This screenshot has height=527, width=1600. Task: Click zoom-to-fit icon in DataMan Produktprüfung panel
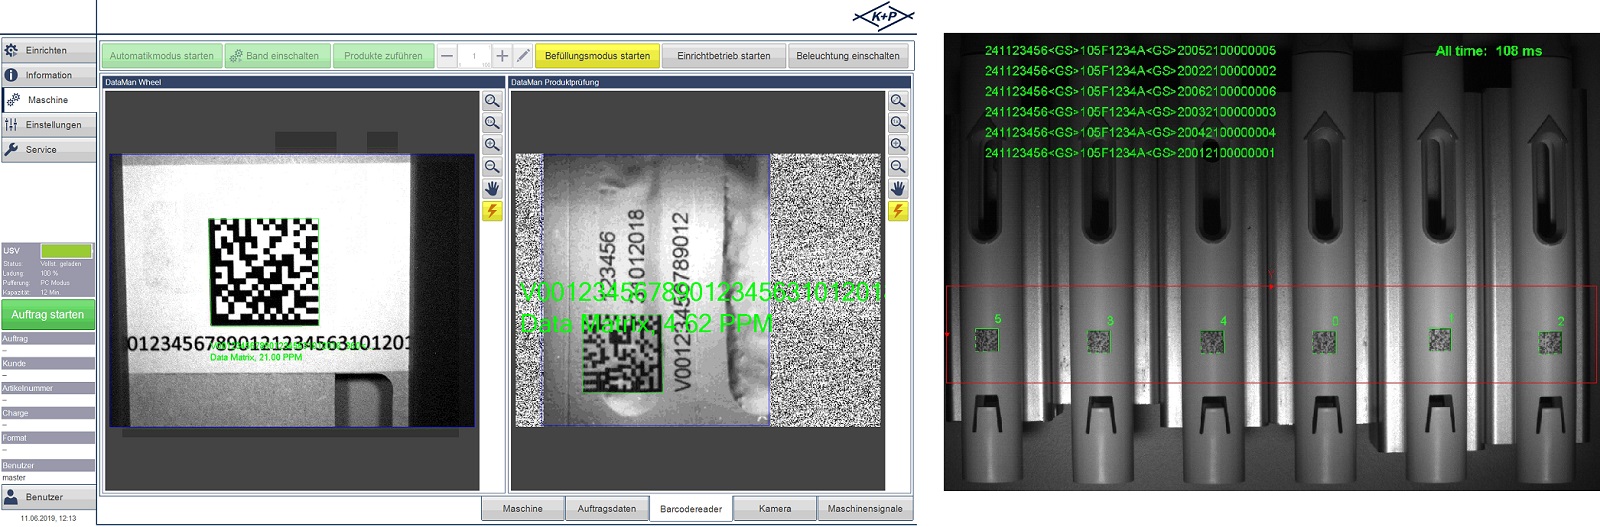pos(898,101)
